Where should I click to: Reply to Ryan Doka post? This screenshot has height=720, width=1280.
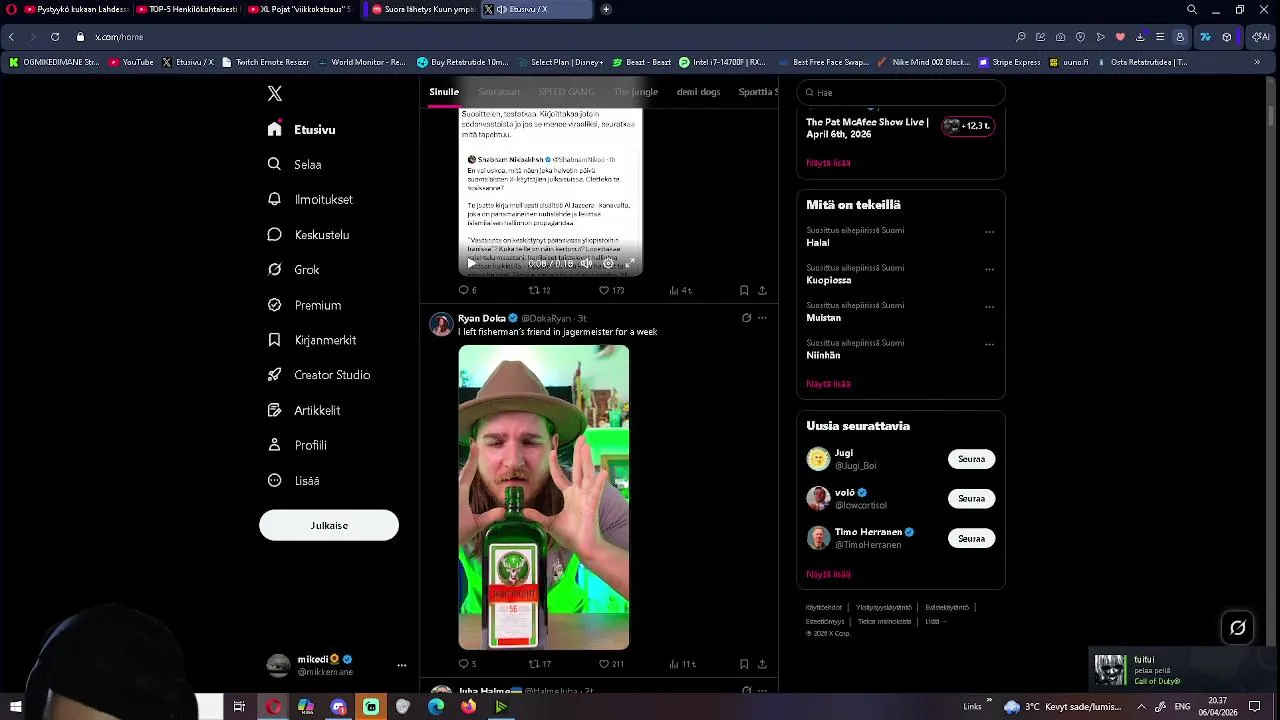coord(467,664)
